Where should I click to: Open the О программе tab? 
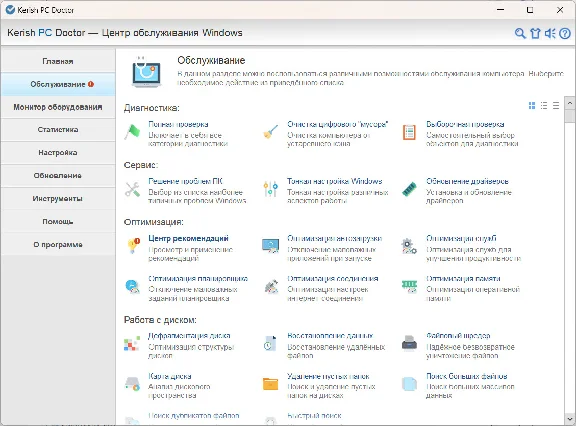pos(58,245)
